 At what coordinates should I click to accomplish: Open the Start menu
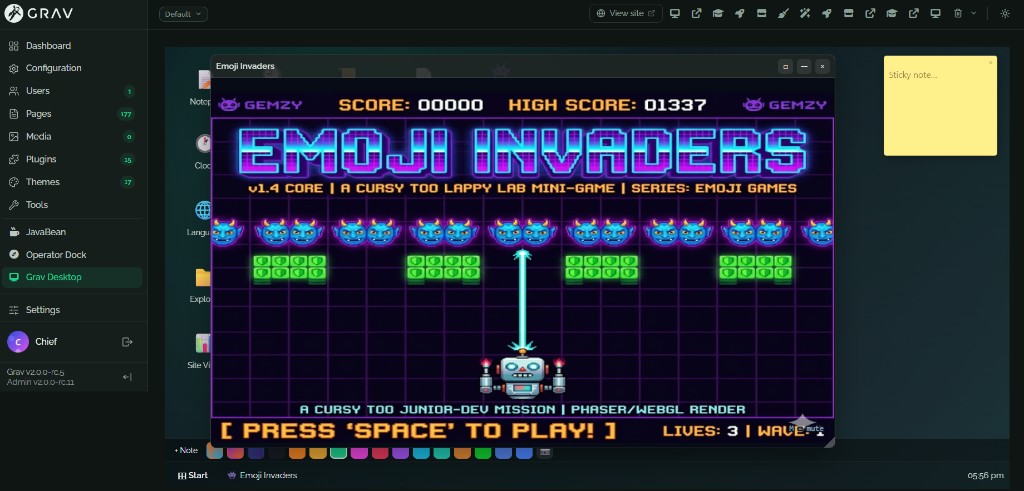pos(193,475)
